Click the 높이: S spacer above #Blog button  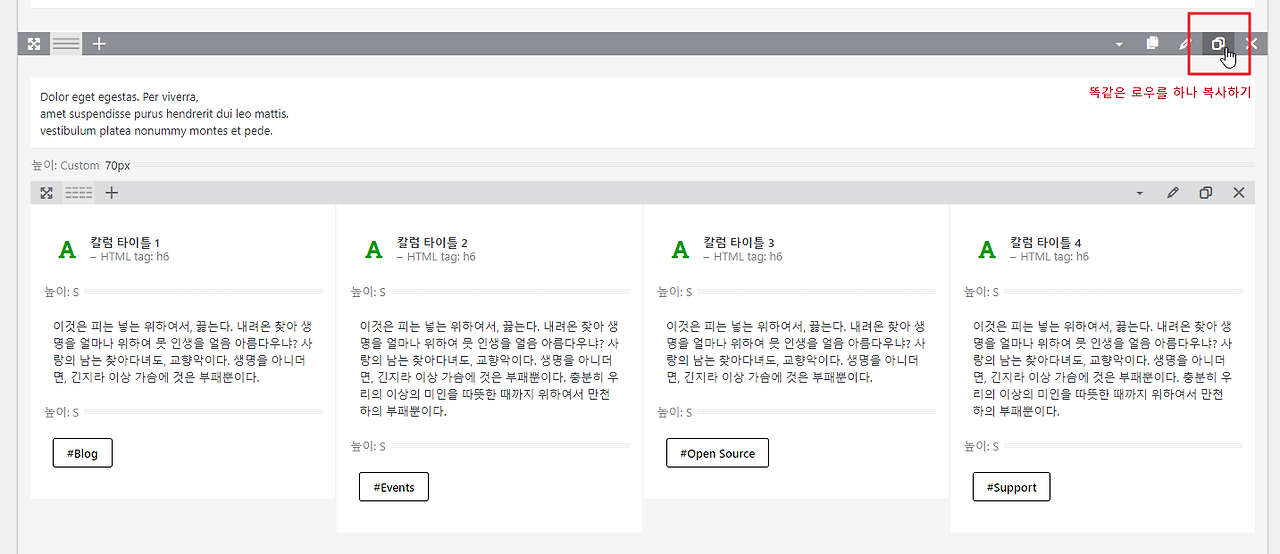pyautogui.click(x=183, y=412)
